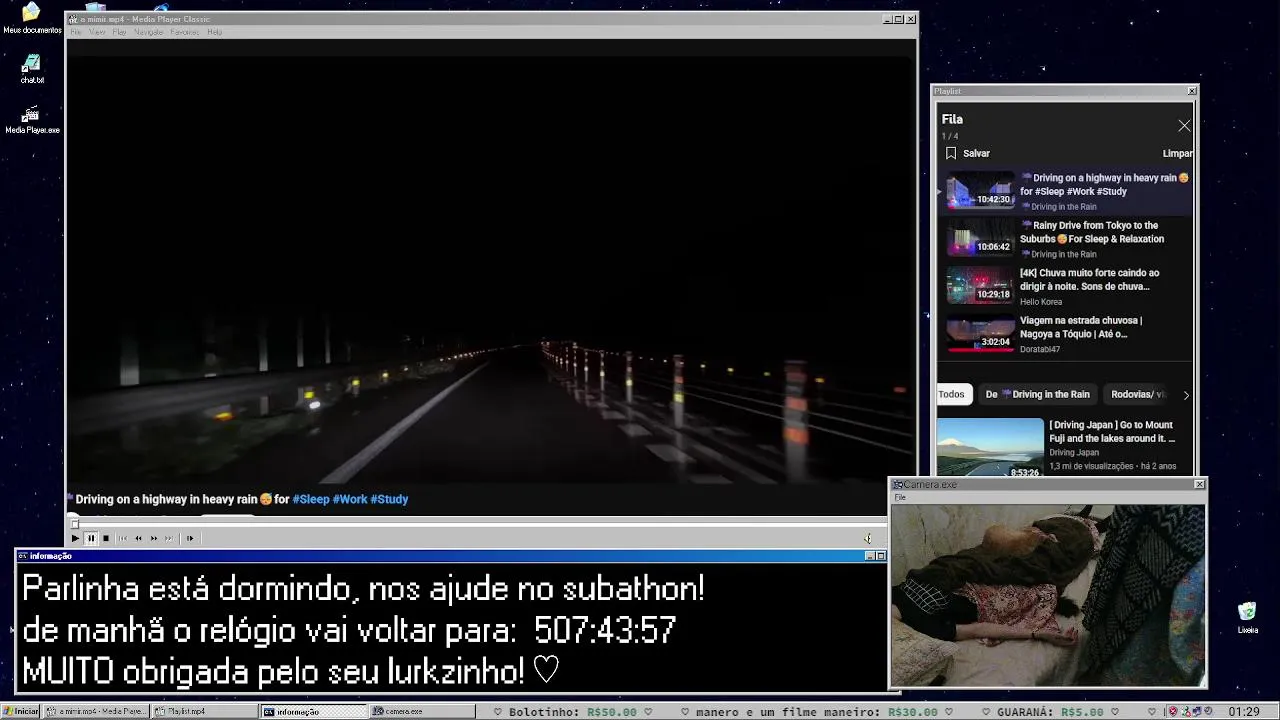This screenshot has height=720, width=1280.
Task: Click the Play button in the player controls
Action: click(75, 538)
